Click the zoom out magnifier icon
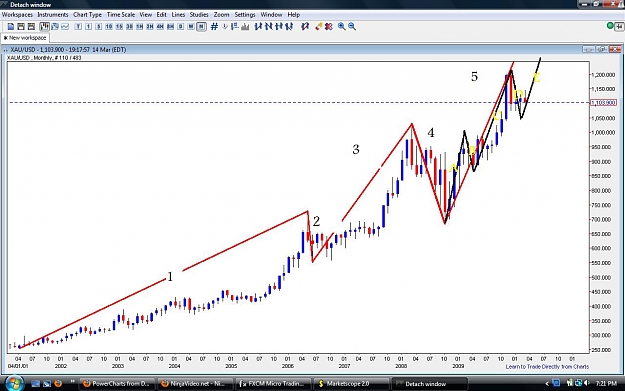This screenshot has height=391, width=625. coord(352,26)
